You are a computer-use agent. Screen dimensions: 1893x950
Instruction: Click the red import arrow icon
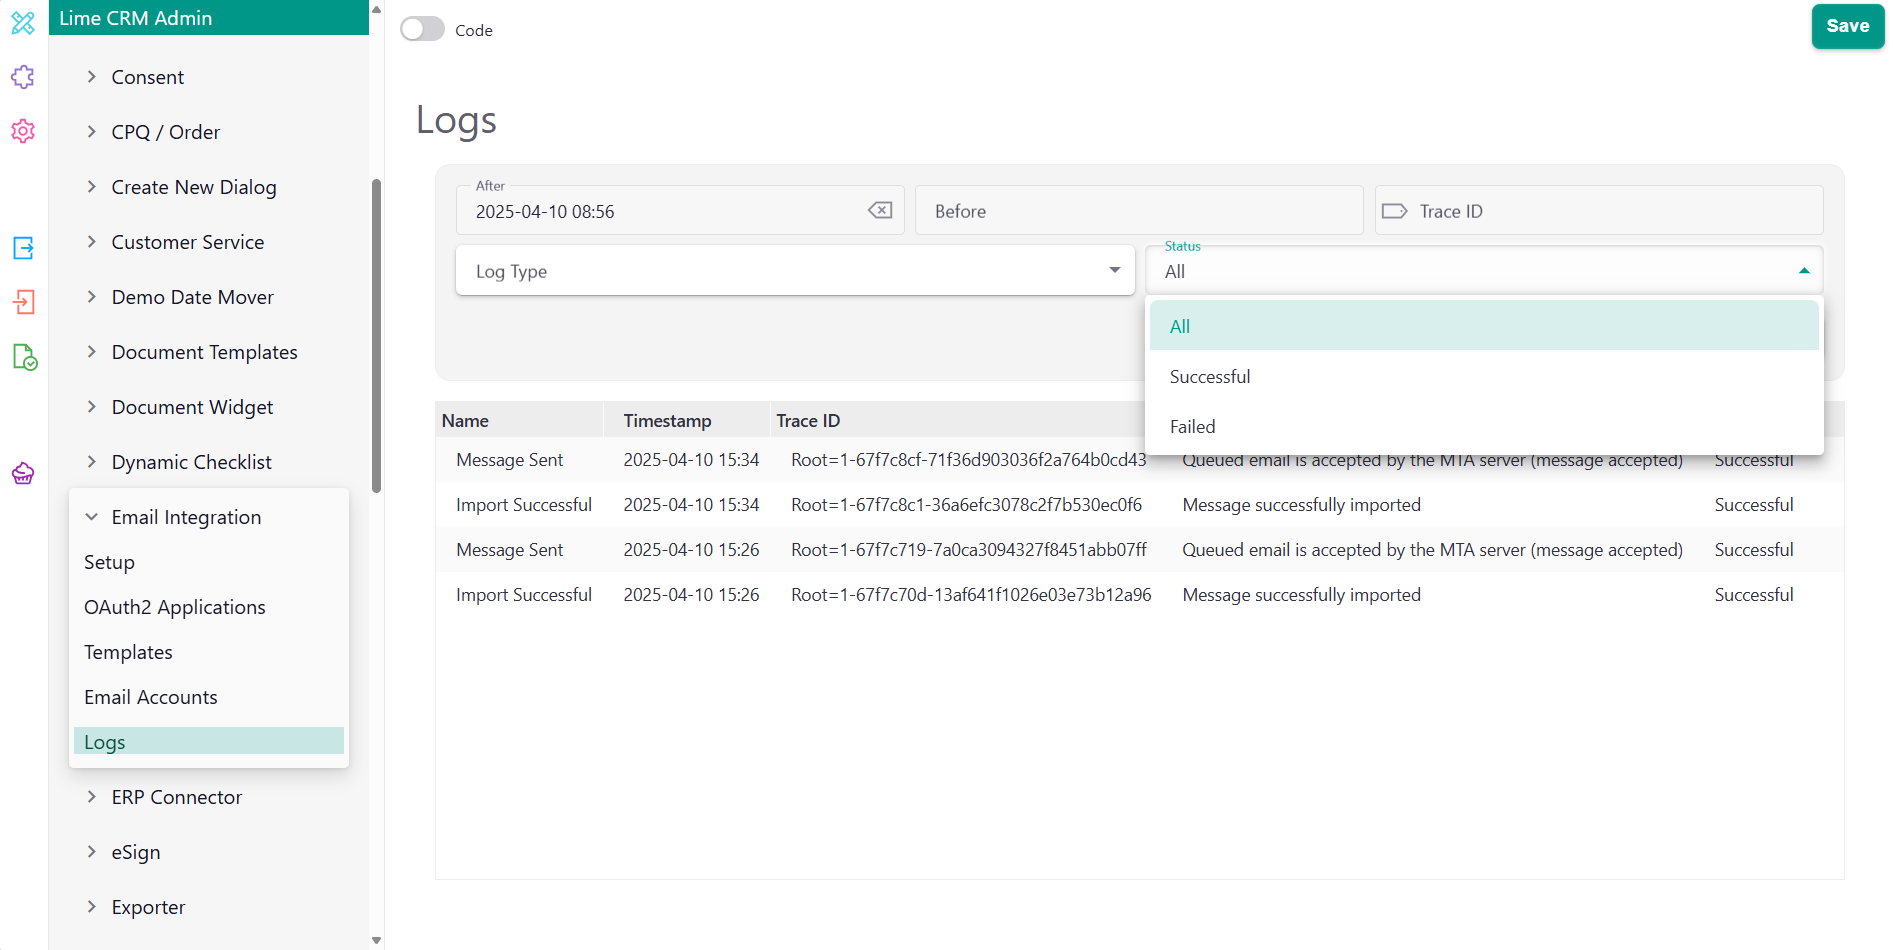[x=23, y=302]
